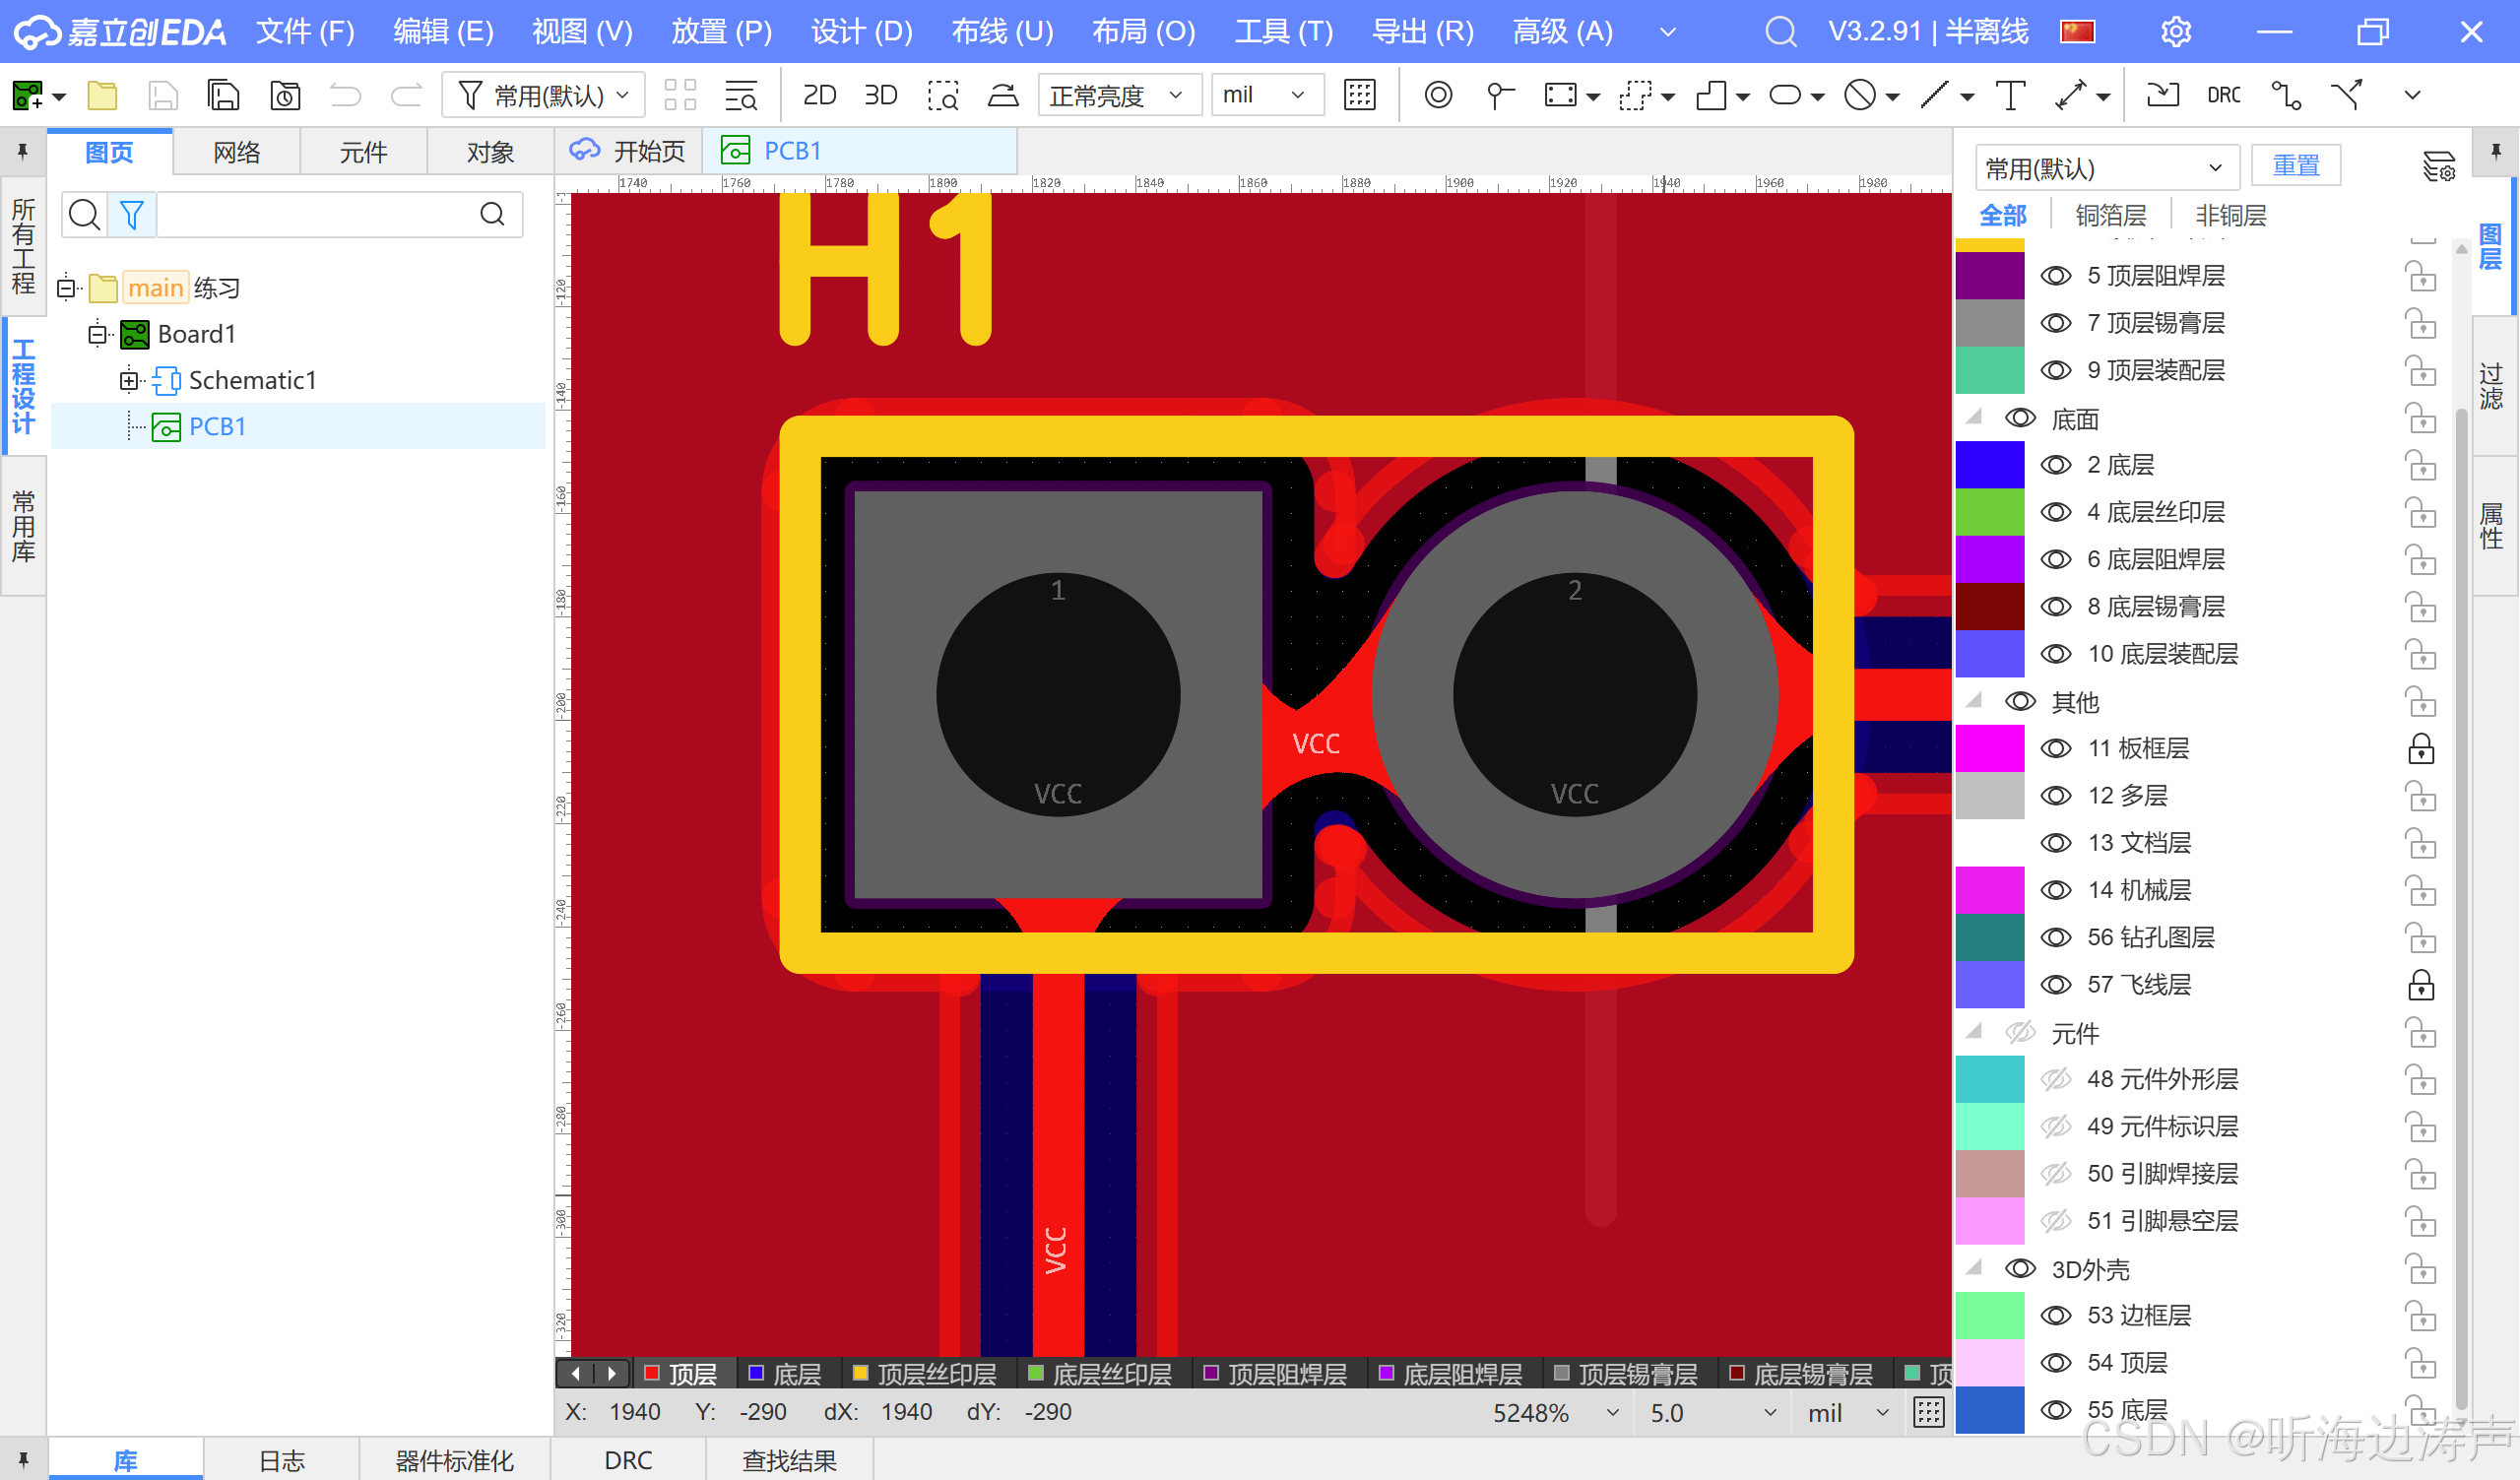Screen dimensions: 2520x1480
Task: Open the 文件 (F) menu
Action: pos(305,32)
